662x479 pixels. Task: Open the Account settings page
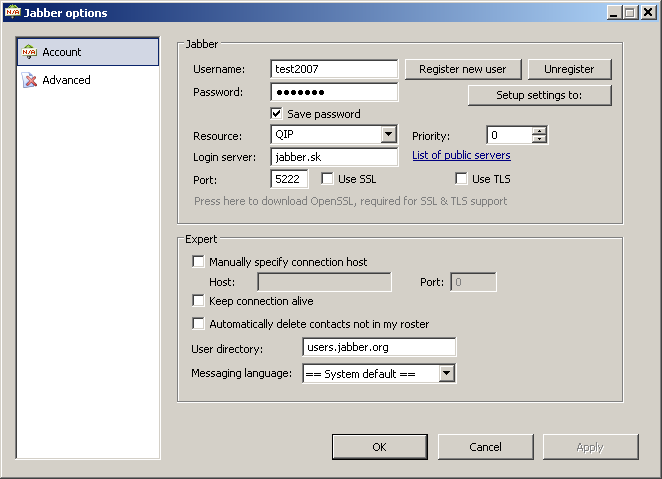coord(88,52)
